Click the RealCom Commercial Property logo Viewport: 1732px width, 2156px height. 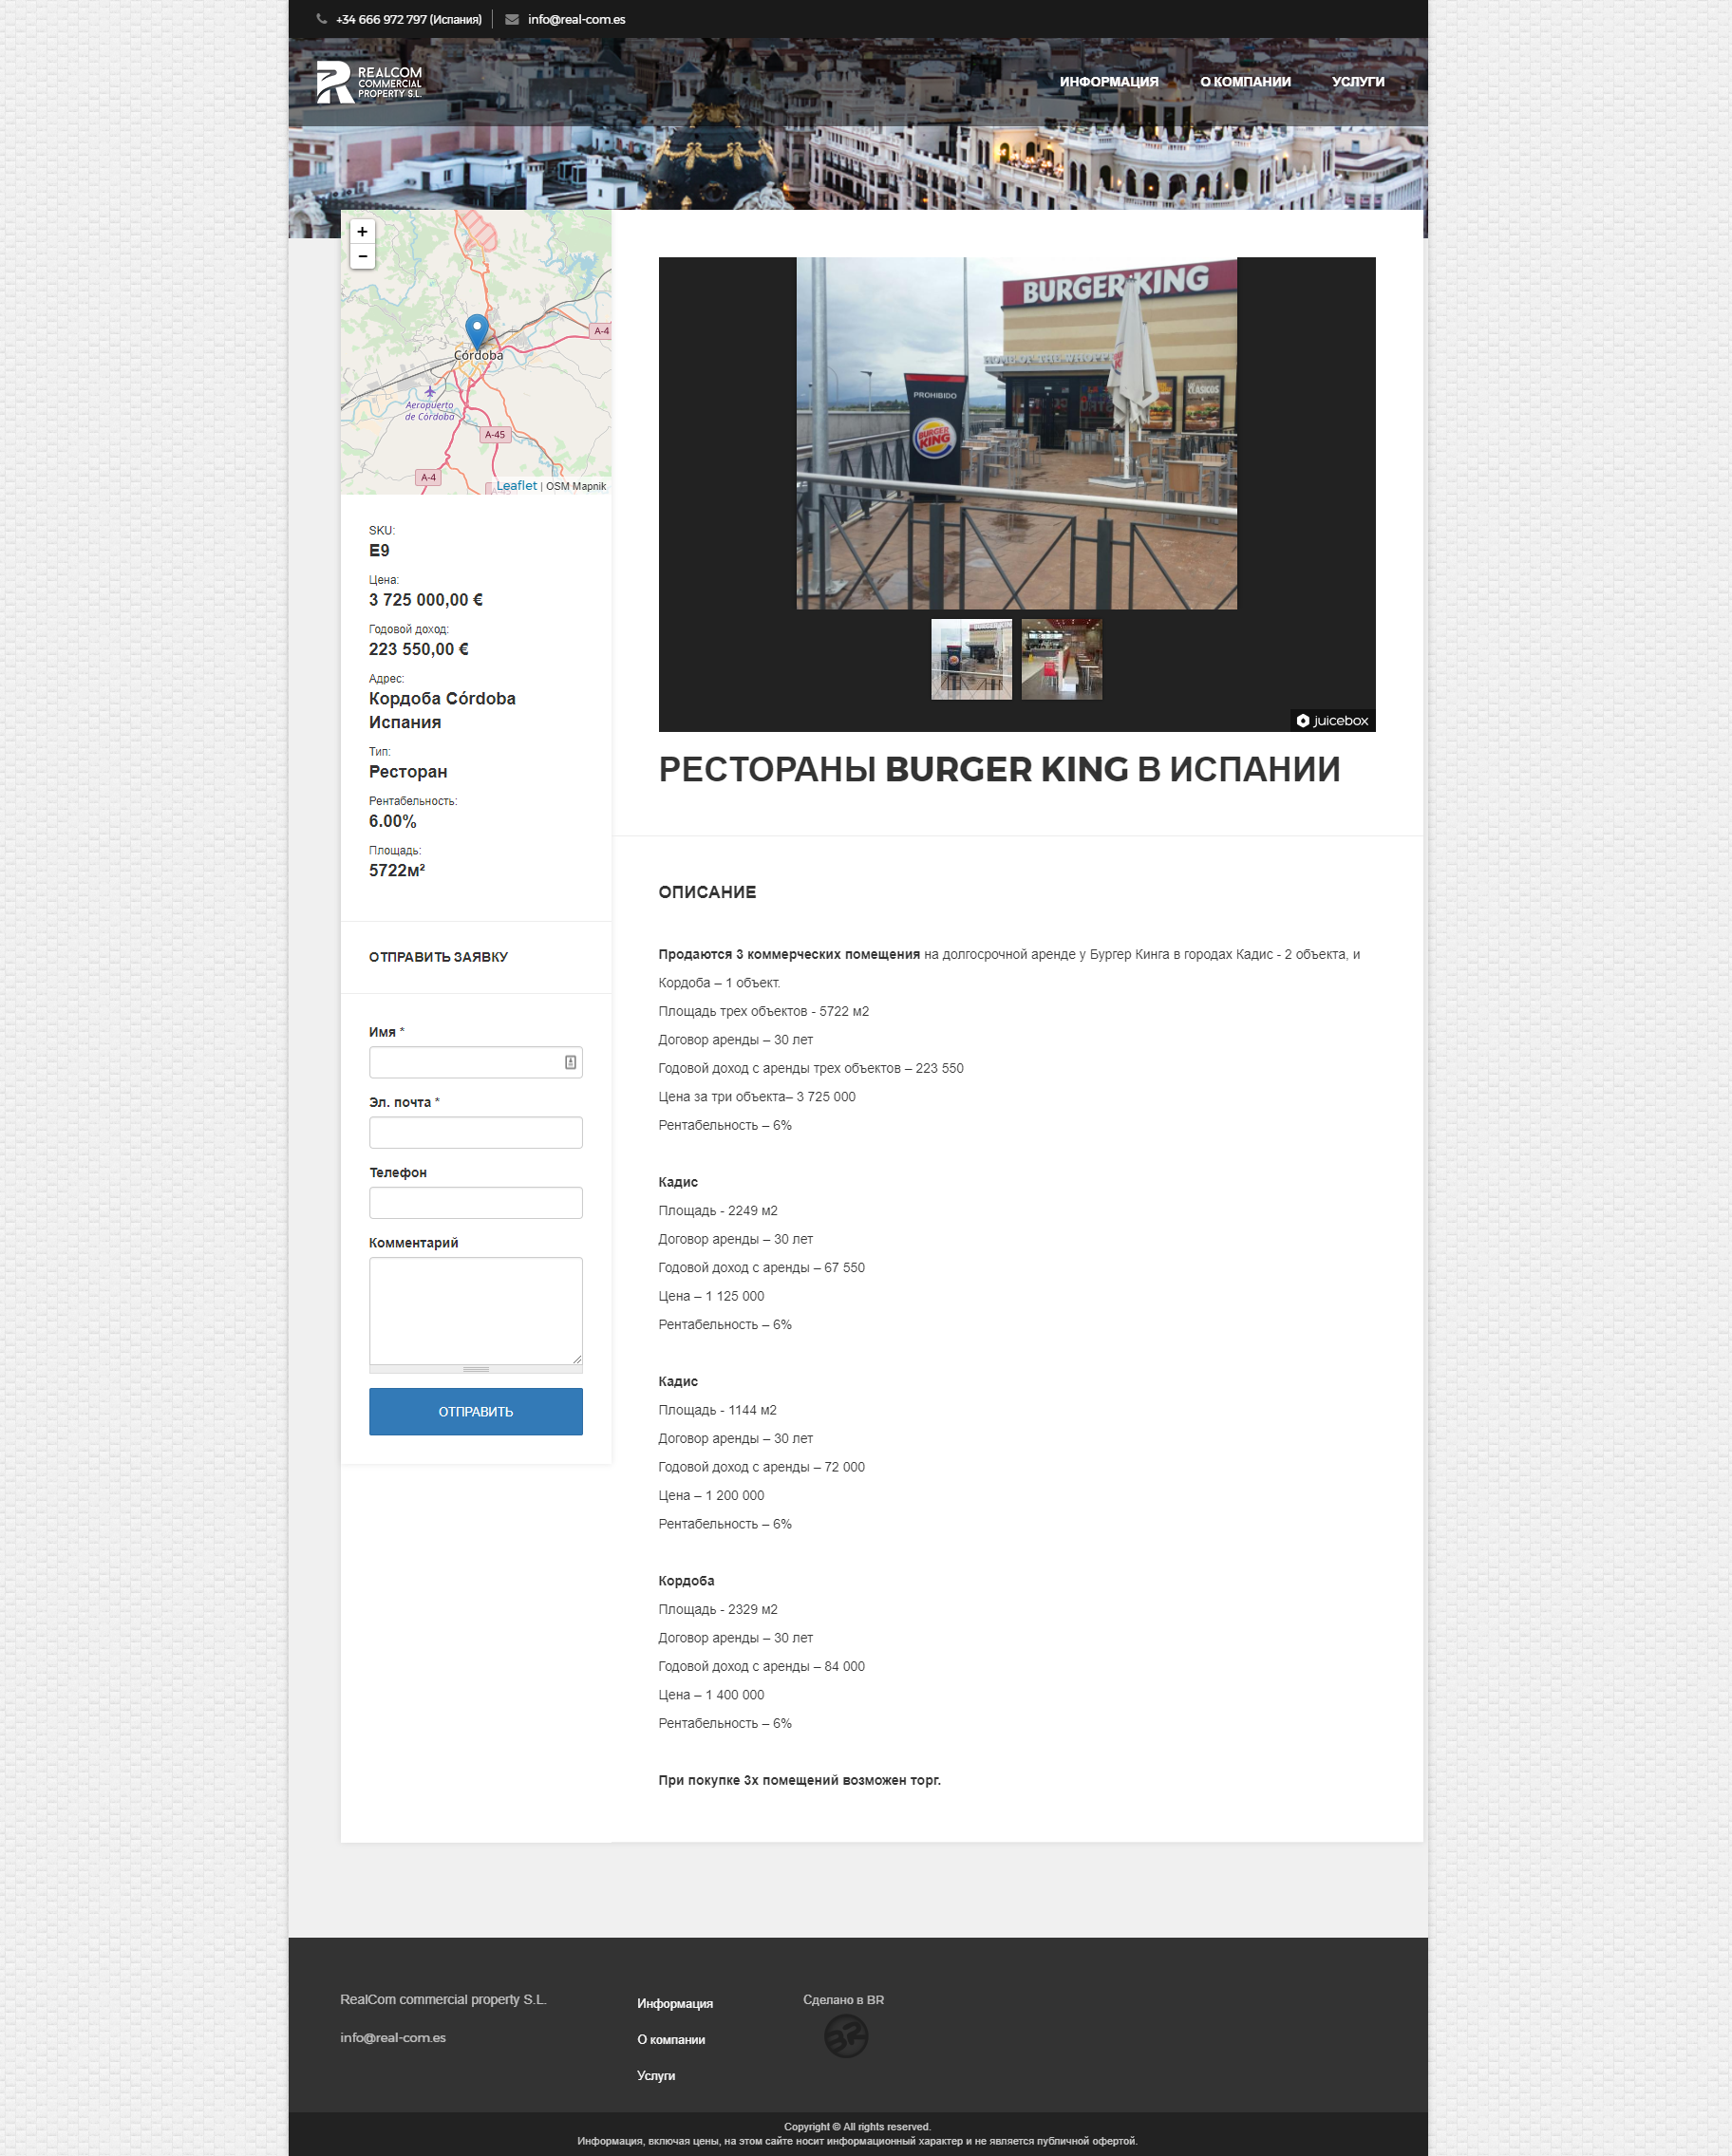[369, 82]
